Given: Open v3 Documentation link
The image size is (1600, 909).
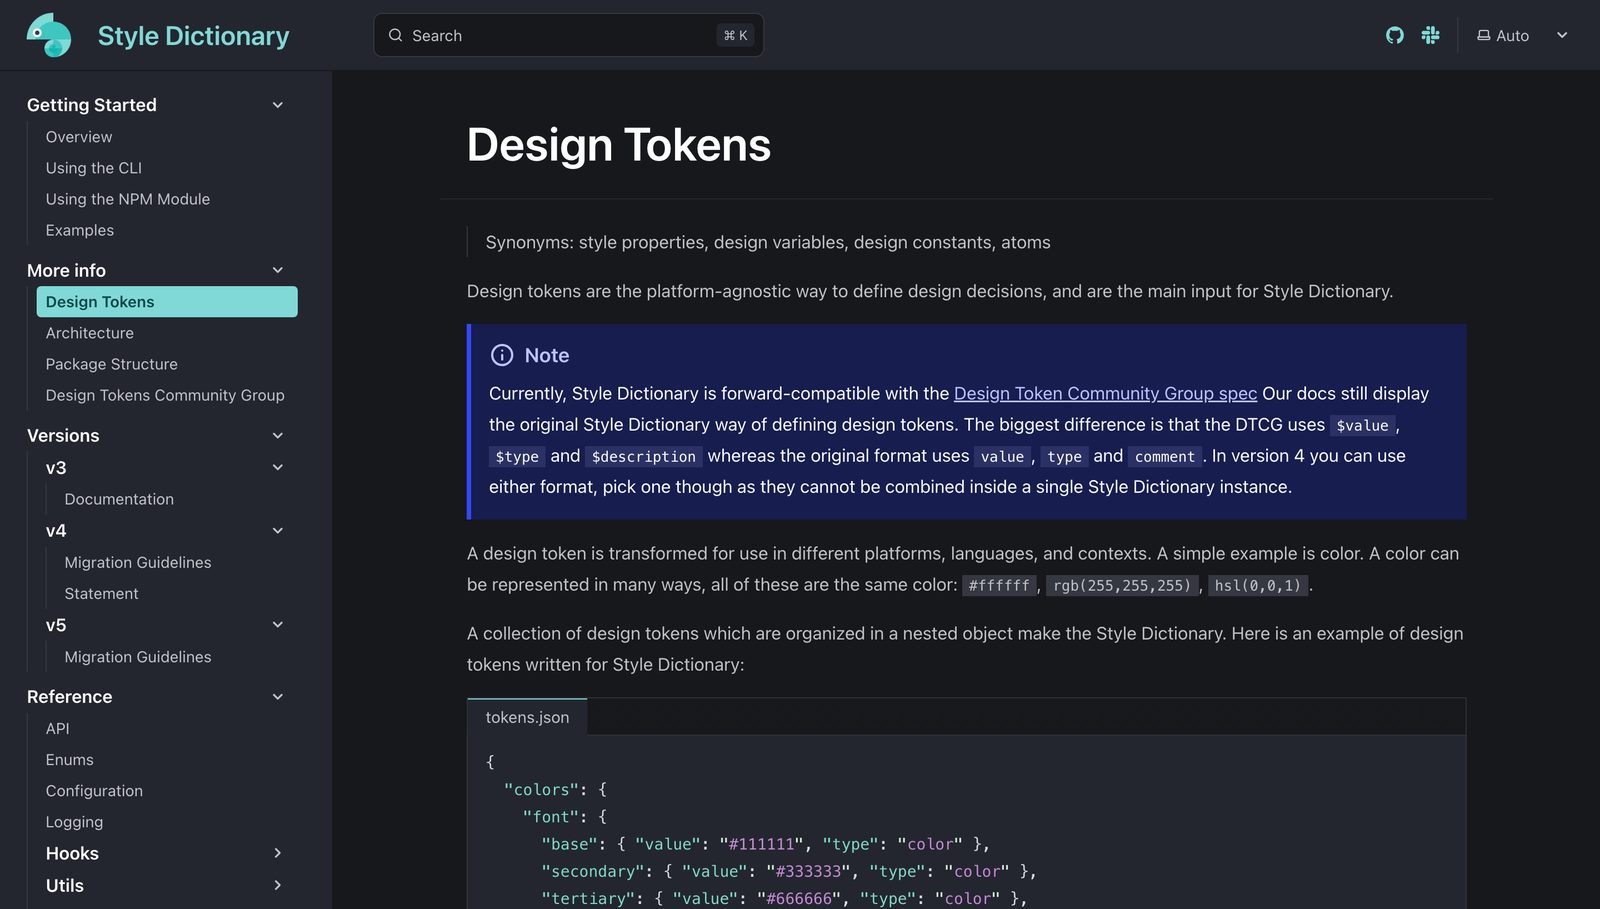Looking at the screenshot, I should tap(119, 499).
